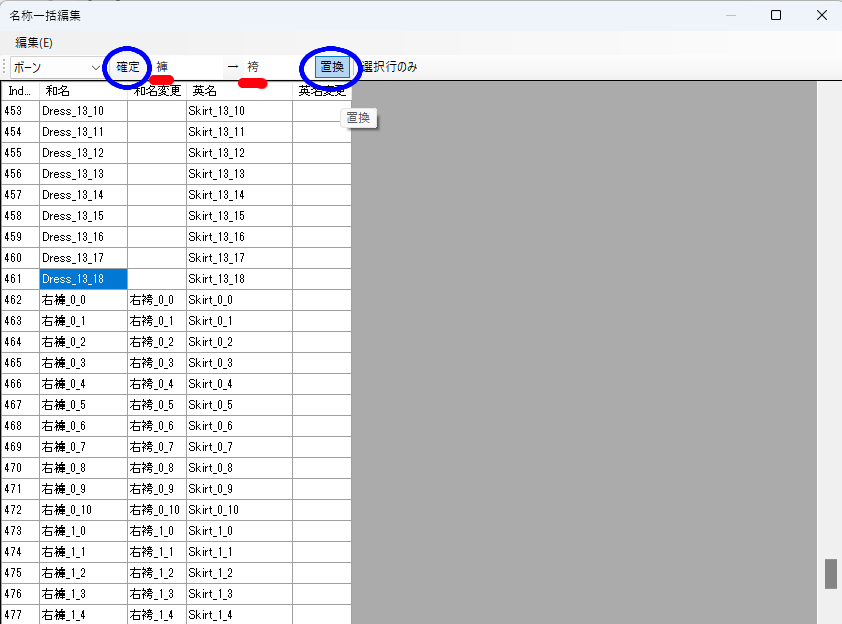Click index cell 470
The height and width of the screenshot is (624, 842).
click(20, 468)
